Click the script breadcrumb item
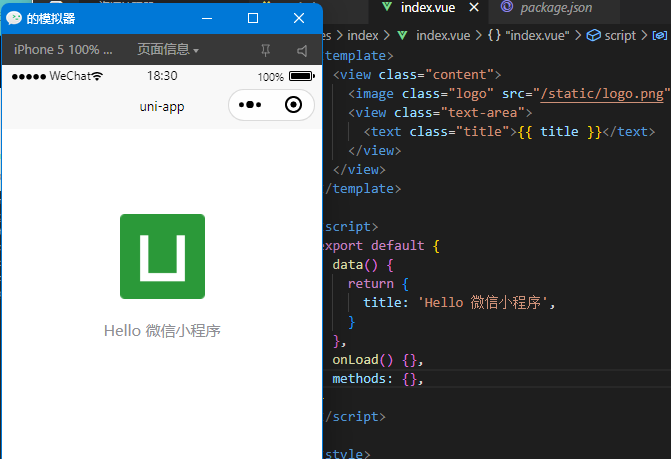 click(620, 36)
